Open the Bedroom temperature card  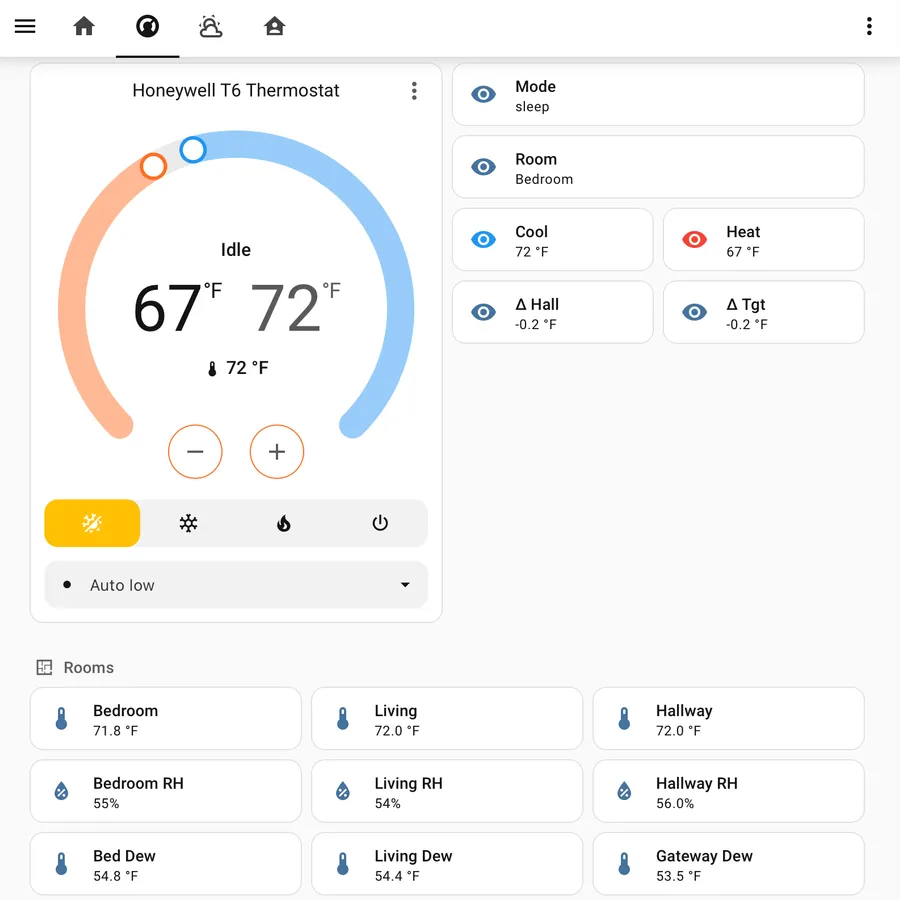pos(166,719)
